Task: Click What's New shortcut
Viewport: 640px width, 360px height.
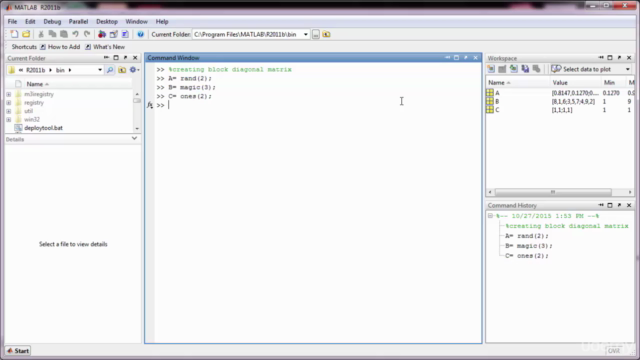Action: 105,47
